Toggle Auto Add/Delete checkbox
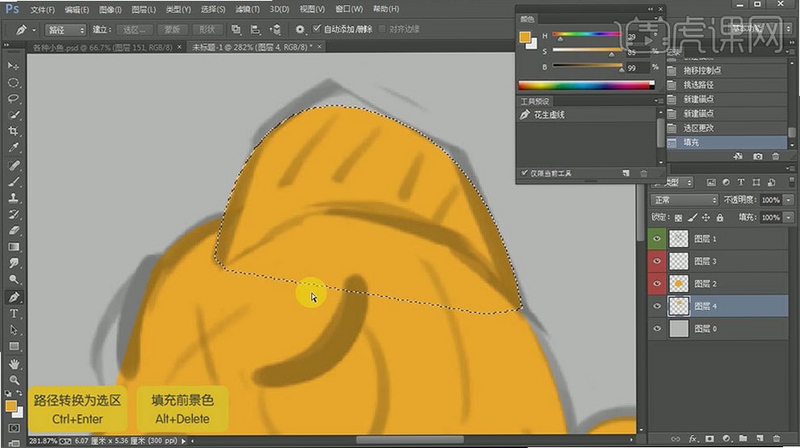This screenshot has width=800, height=448. (317, 29)
